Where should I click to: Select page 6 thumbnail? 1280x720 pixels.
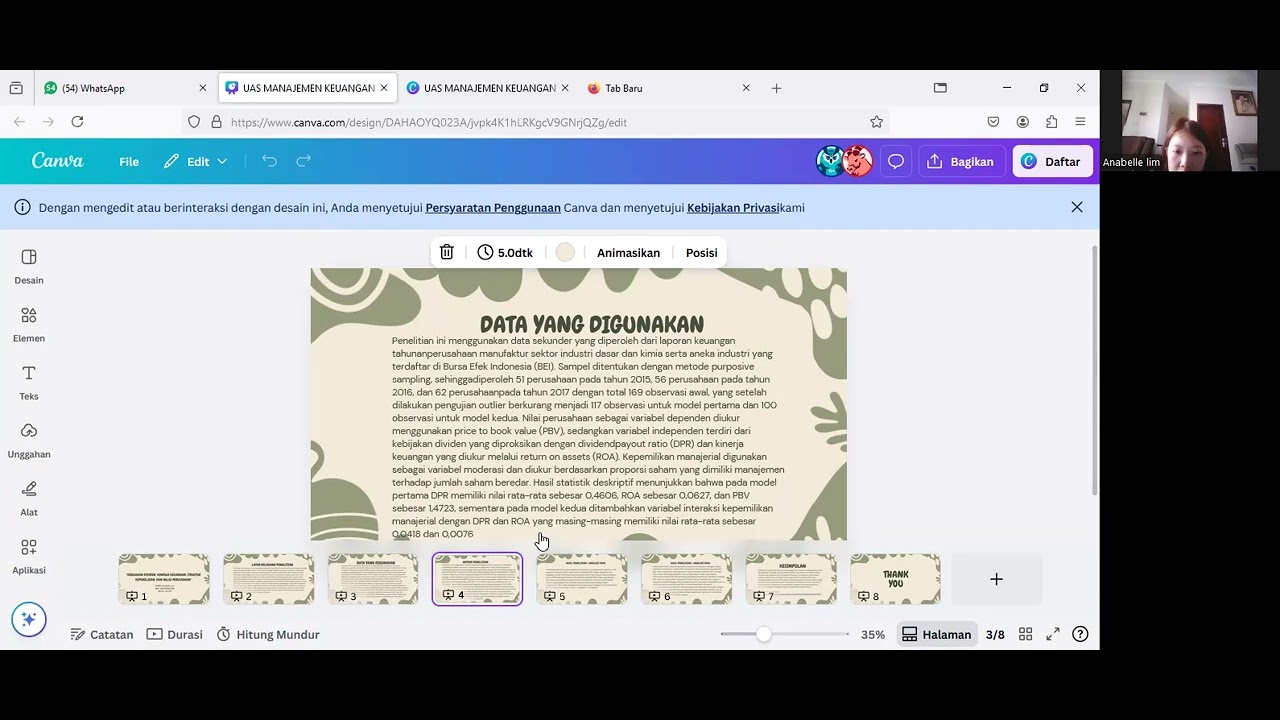[x=686, y=579]
